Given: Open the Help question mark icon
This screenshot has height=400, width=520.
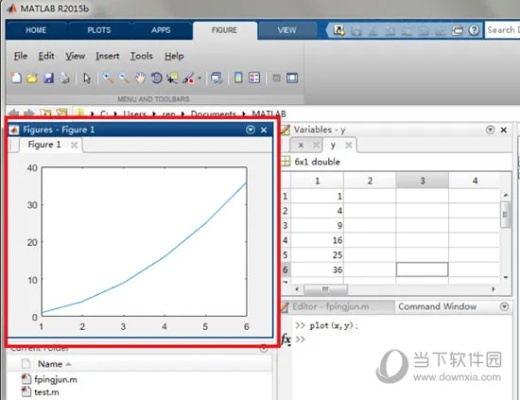Looking at the screenshot, I should (474, 30).
